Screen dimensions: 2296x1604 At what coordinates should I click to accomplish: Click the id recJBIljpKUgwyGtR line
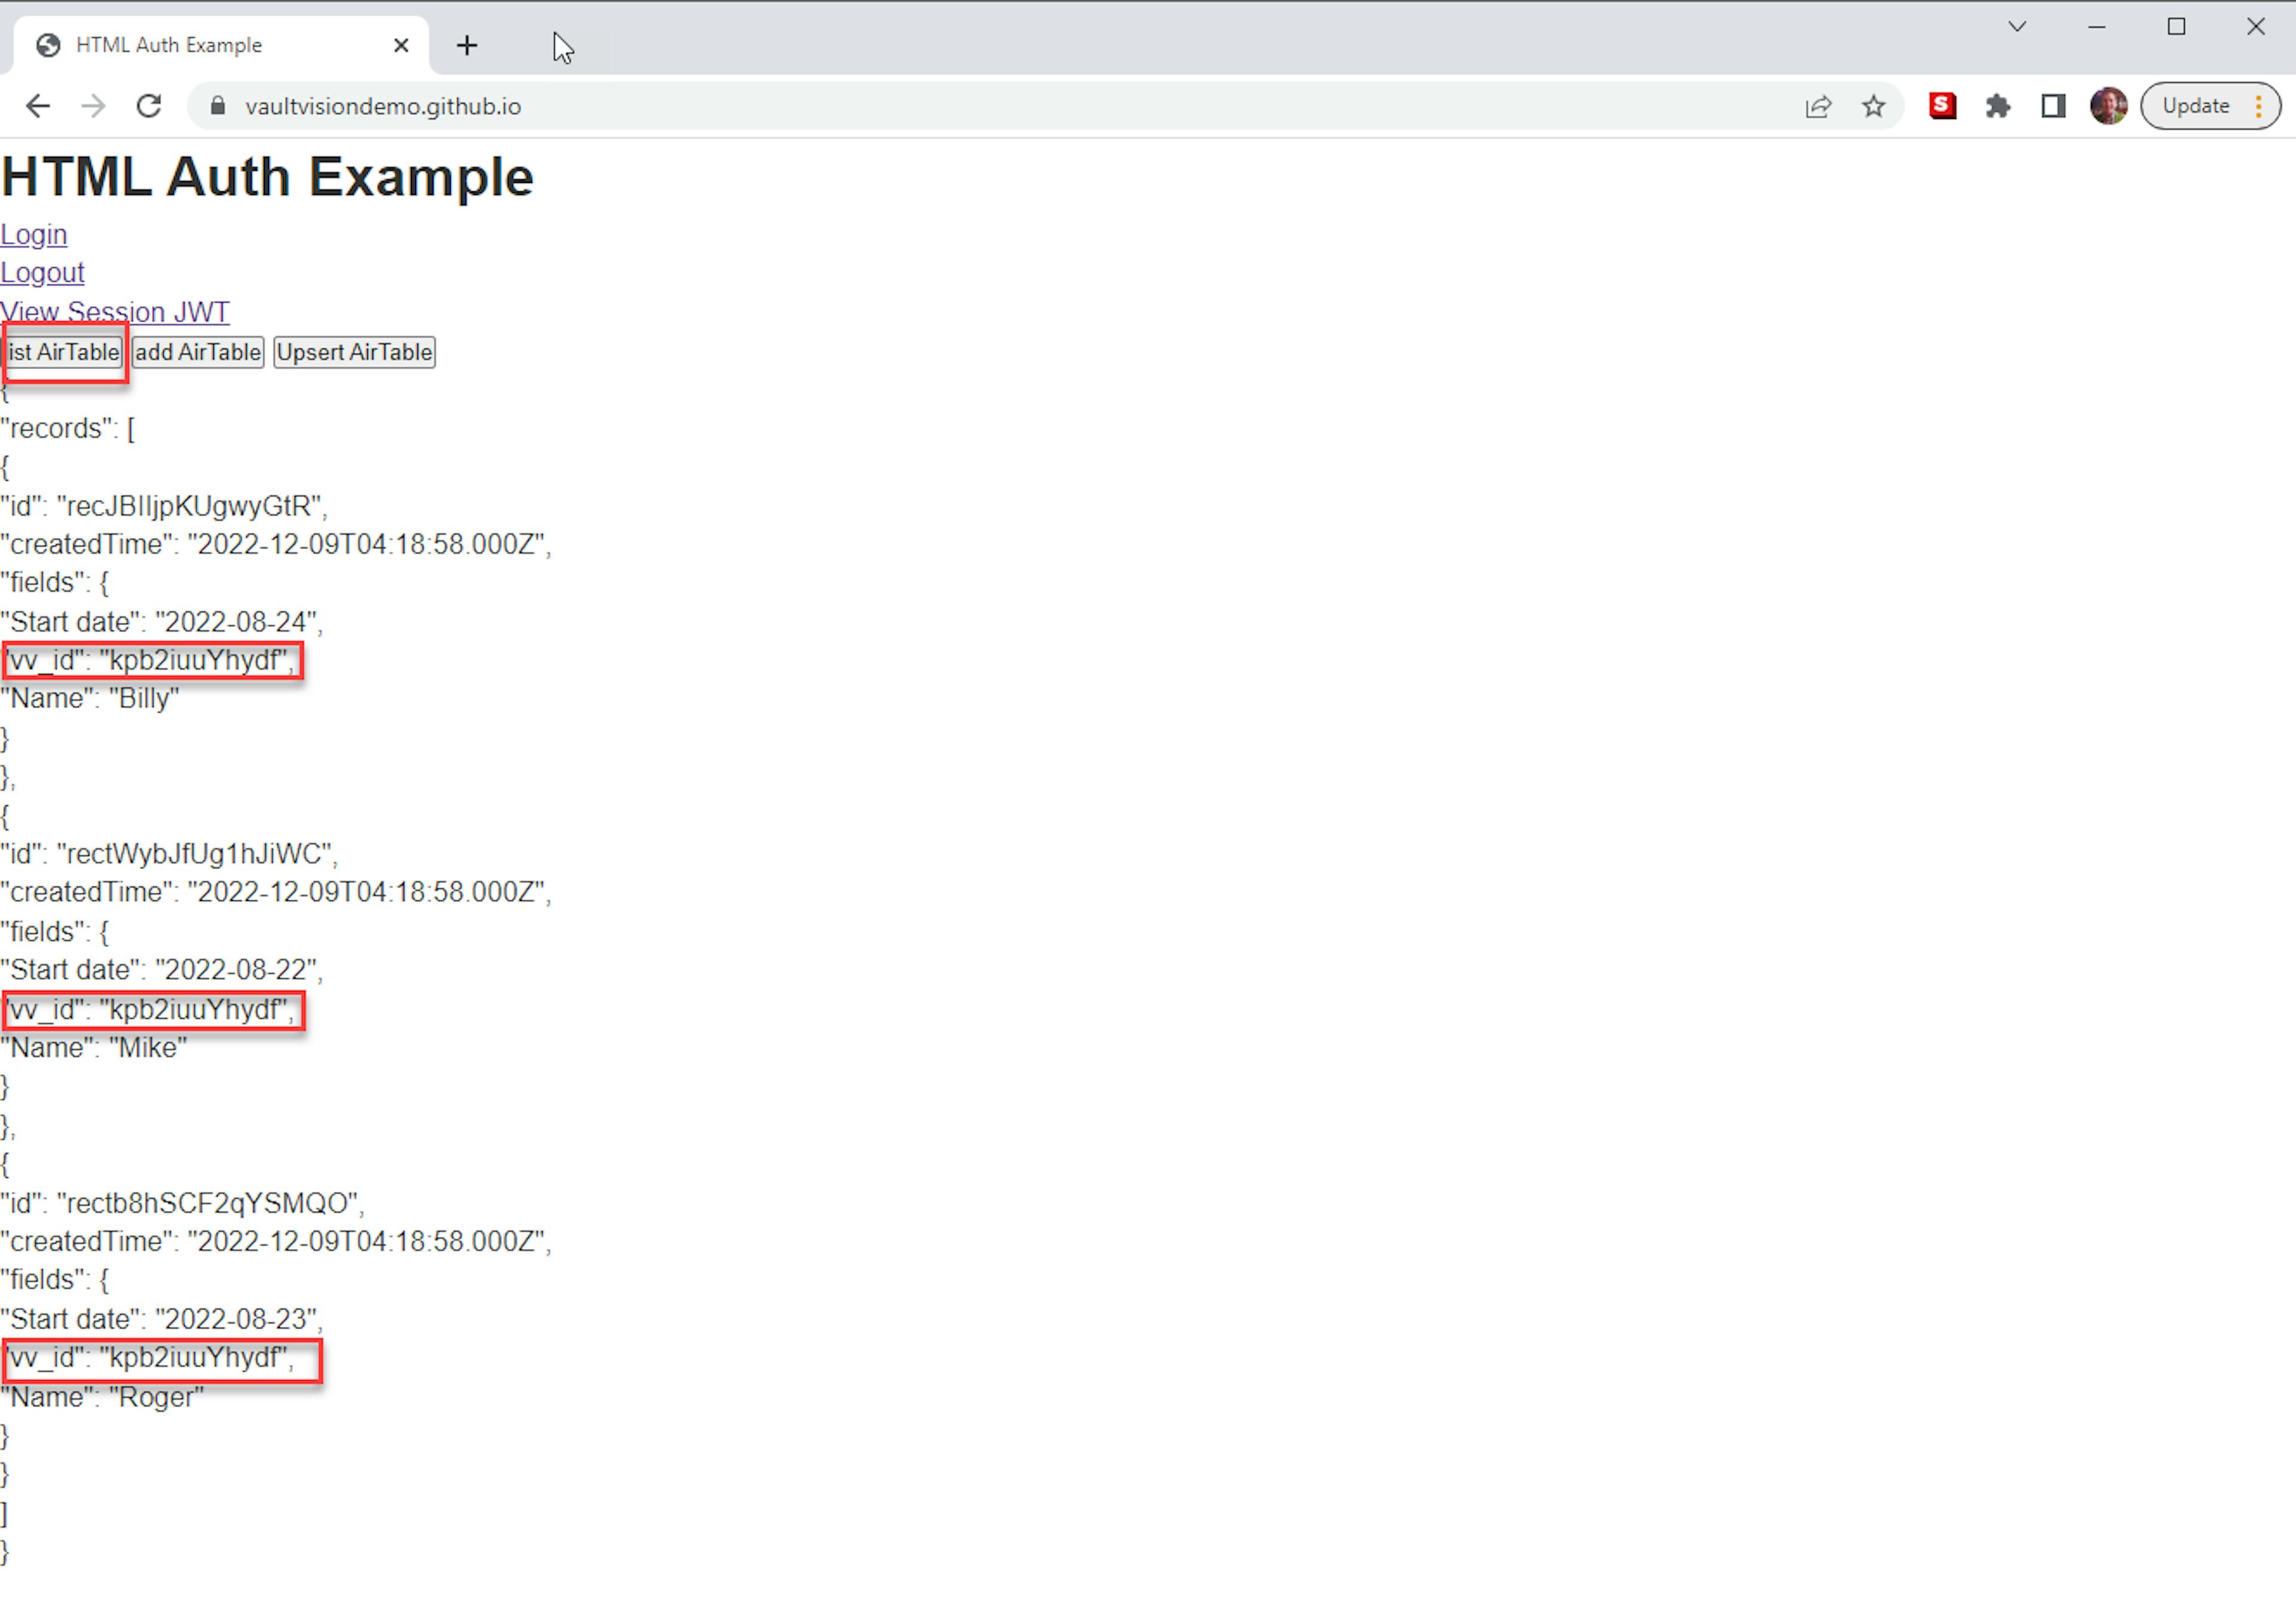pos(164,506)
